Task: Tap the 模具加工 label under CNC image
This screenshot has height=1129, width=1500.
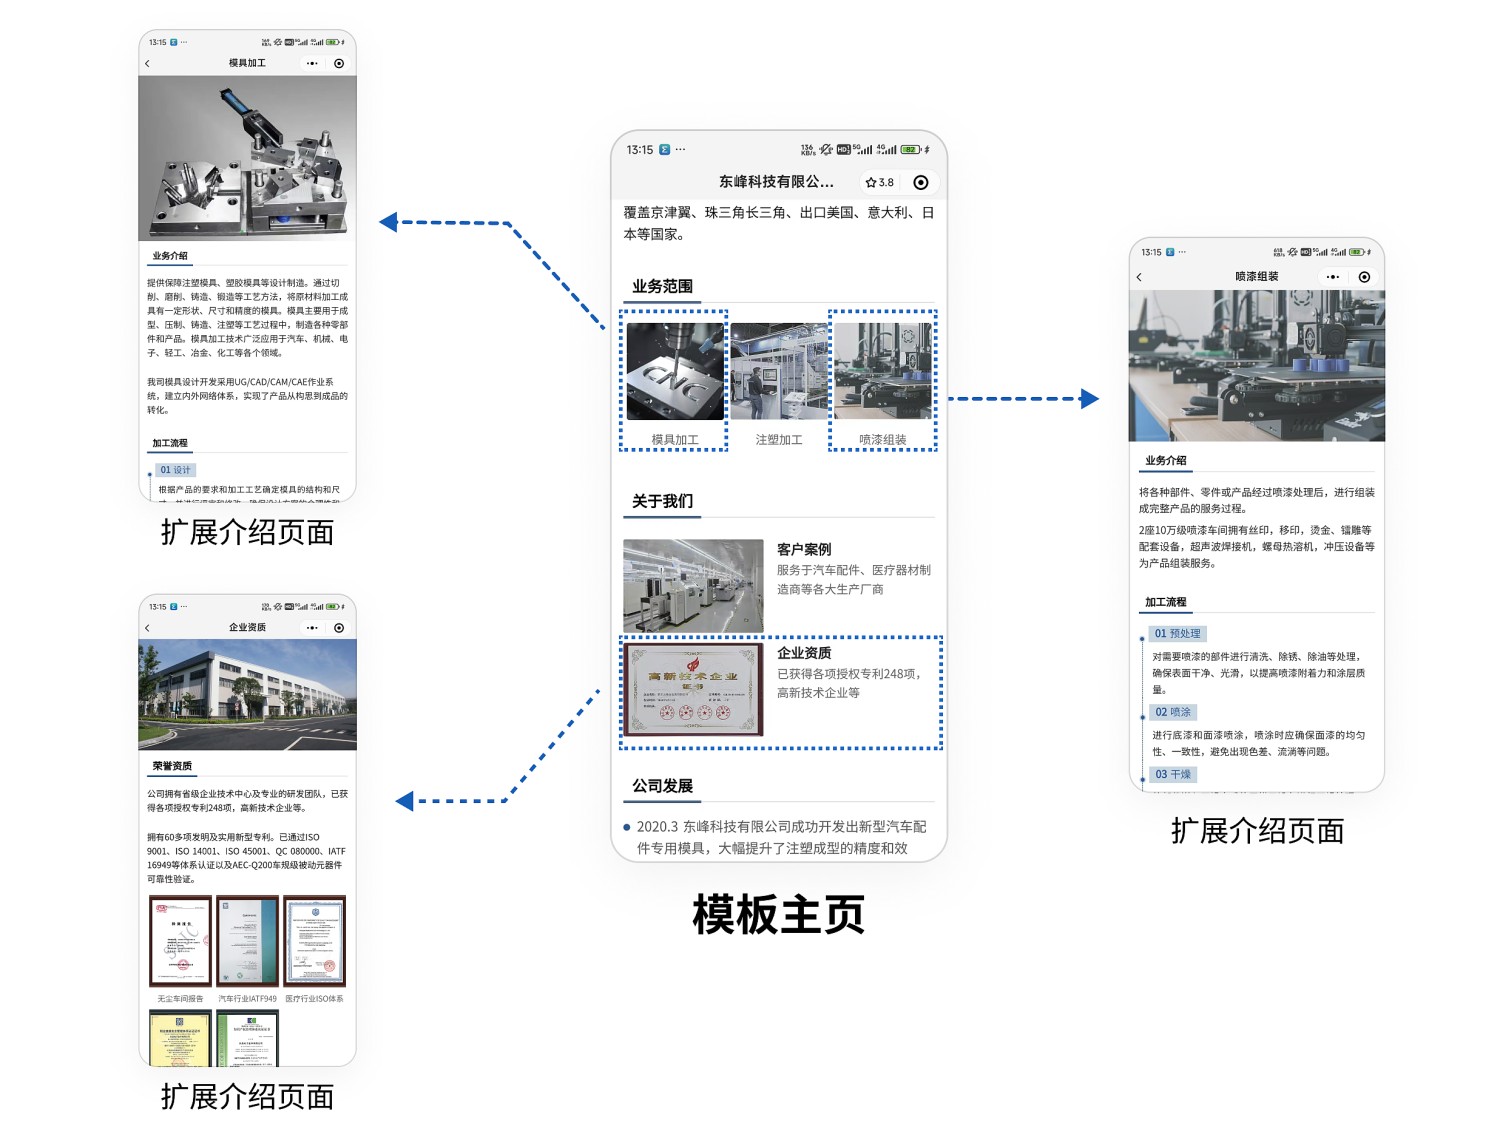Action: point(675,439)
